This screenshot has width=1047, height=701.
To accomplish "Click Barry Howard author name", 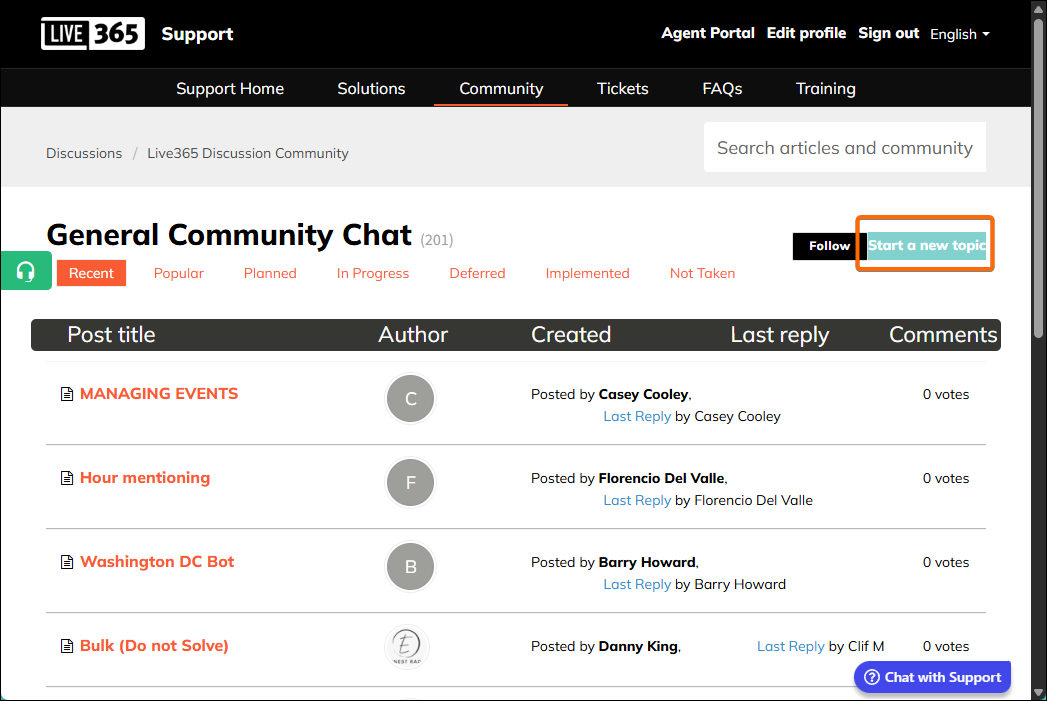I will pyautogui.click(x=647, y=563).
